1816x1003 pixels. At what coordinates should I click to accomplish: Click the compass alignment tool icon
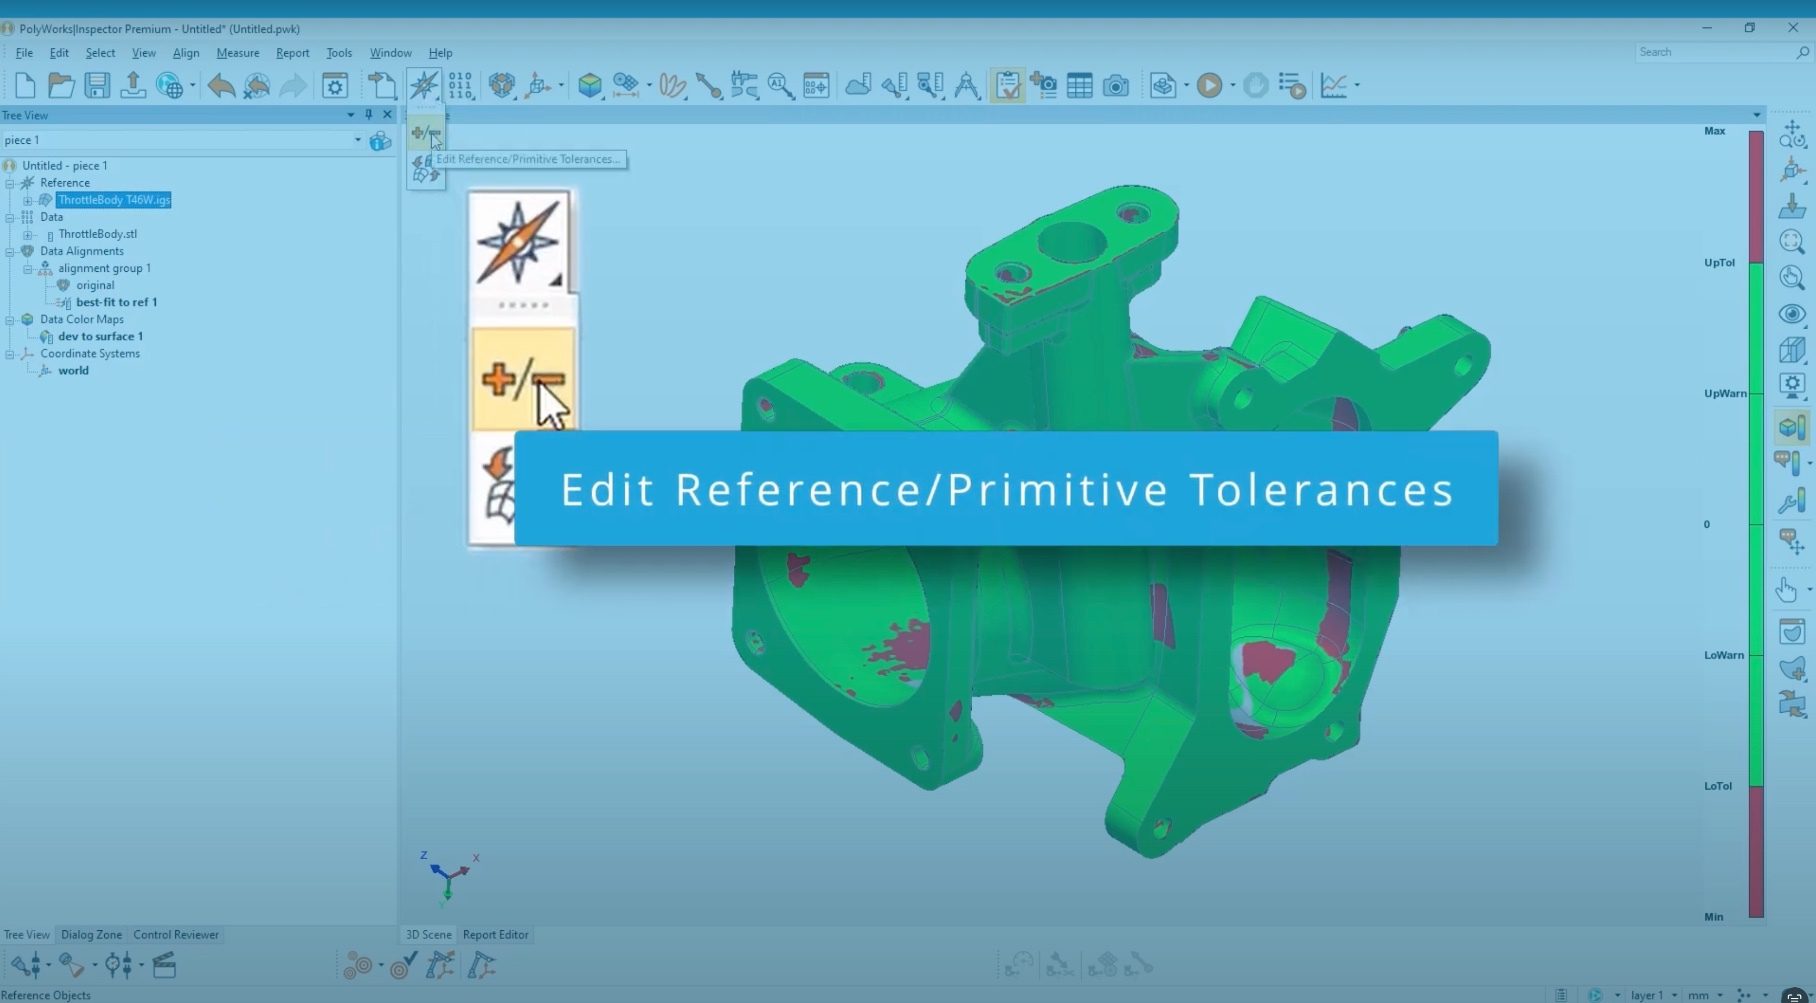[x=425, y=86]
